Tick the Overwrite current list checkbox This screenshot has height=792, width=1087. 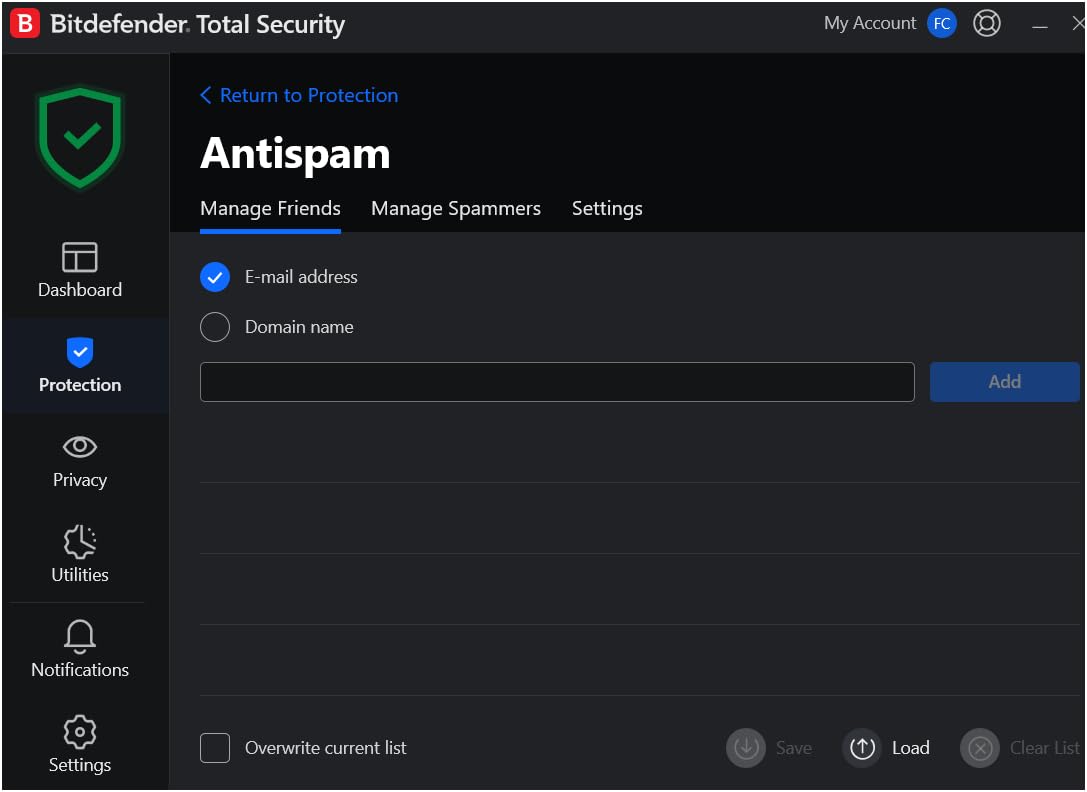click(215, 748)
